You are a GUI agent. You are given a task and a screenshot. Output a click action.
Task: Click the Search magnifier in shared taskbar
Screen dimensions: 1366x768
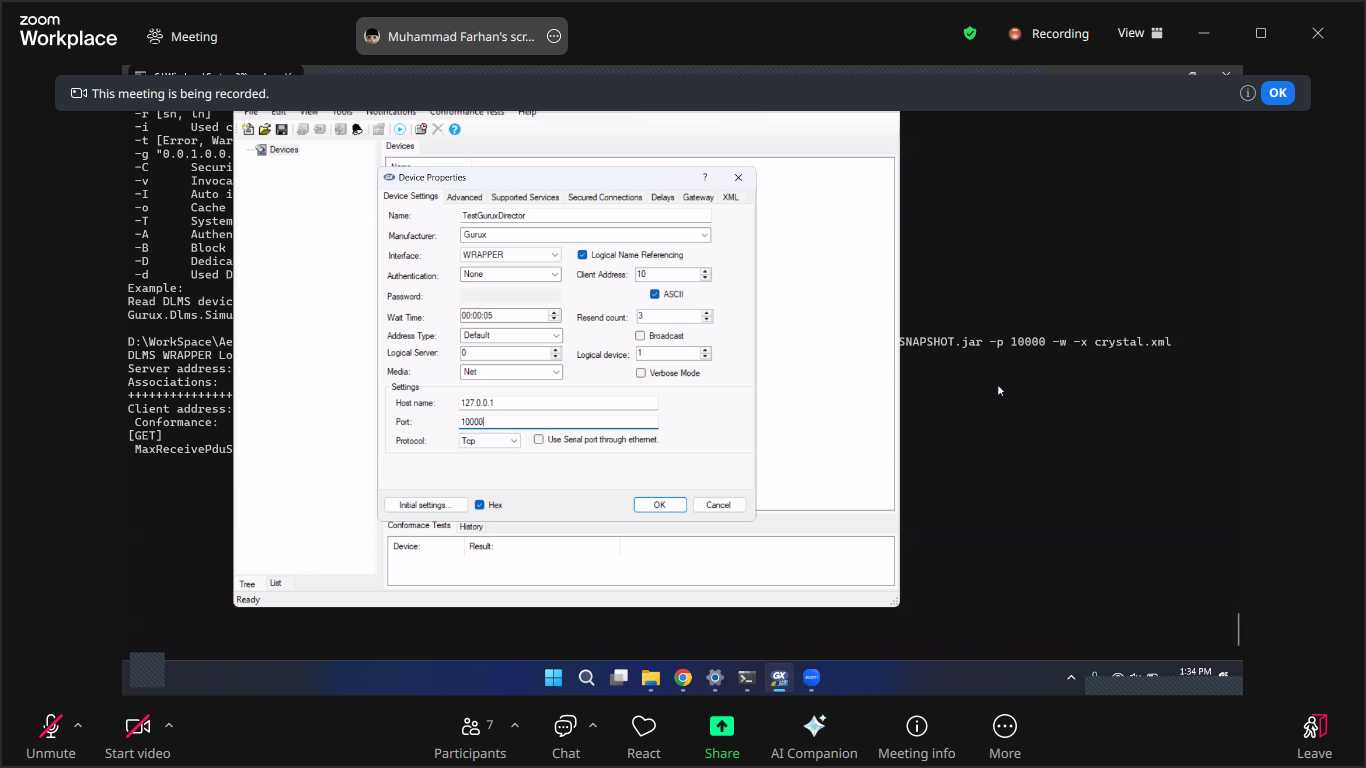click(587, 678)
